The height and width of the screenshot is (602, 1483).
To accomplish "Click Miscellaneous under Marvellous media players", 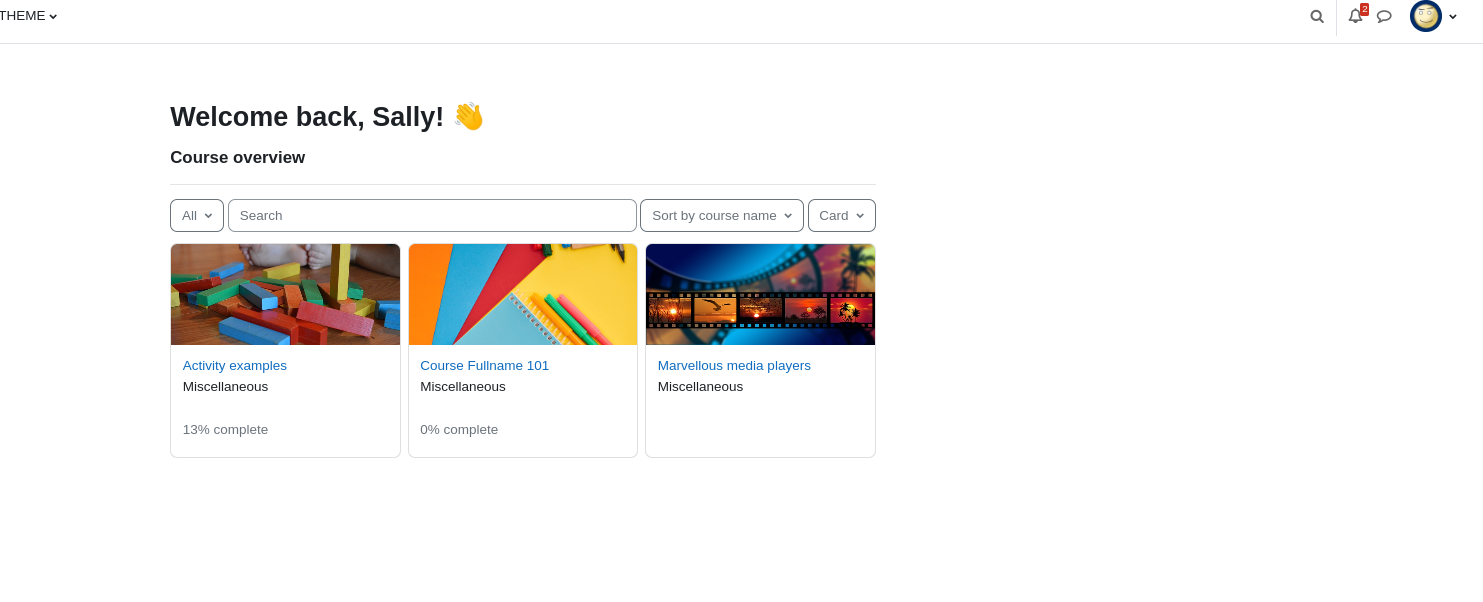I will (x=700, y=386).
